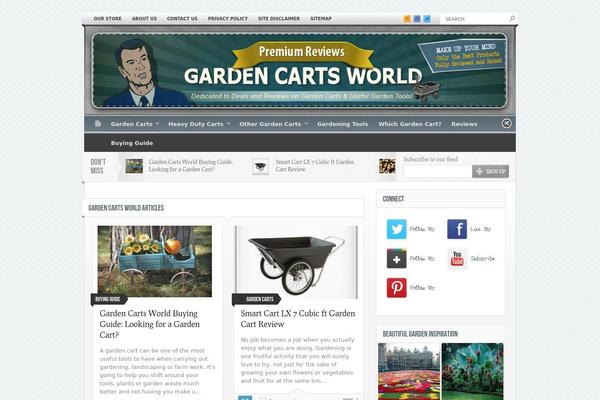Open the Contact Us link
This screenshot has height=400, width=600.
(x=182, y=18)
